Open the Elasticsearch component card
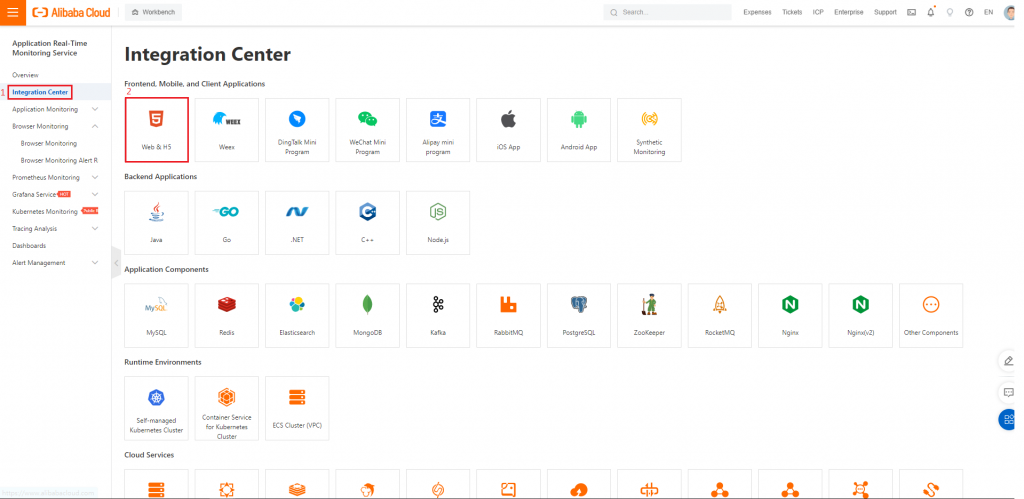Image resolution: width=1024 pixels, height=499 pixels. point(297,315)
